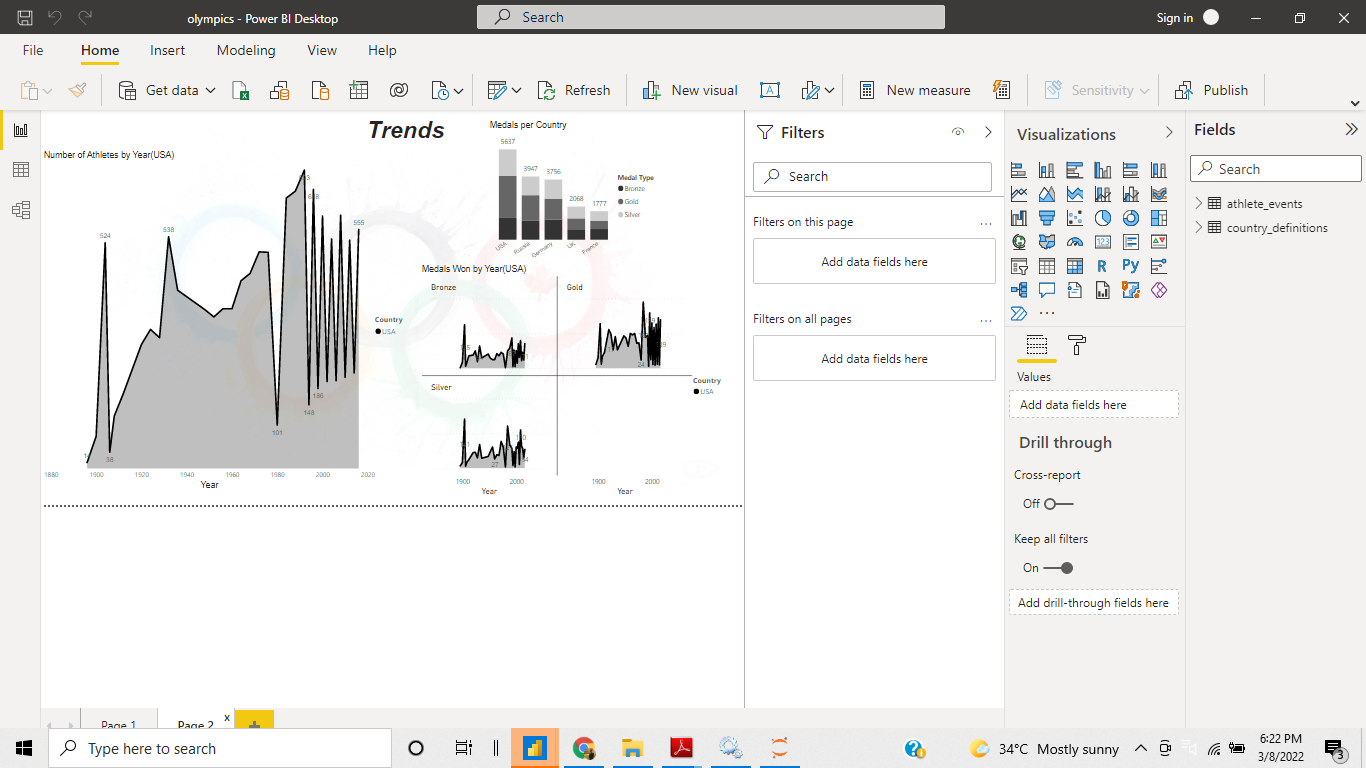Open the Get data dropdown
This screenshot has height=768, width=1366.
click(210, 90)
